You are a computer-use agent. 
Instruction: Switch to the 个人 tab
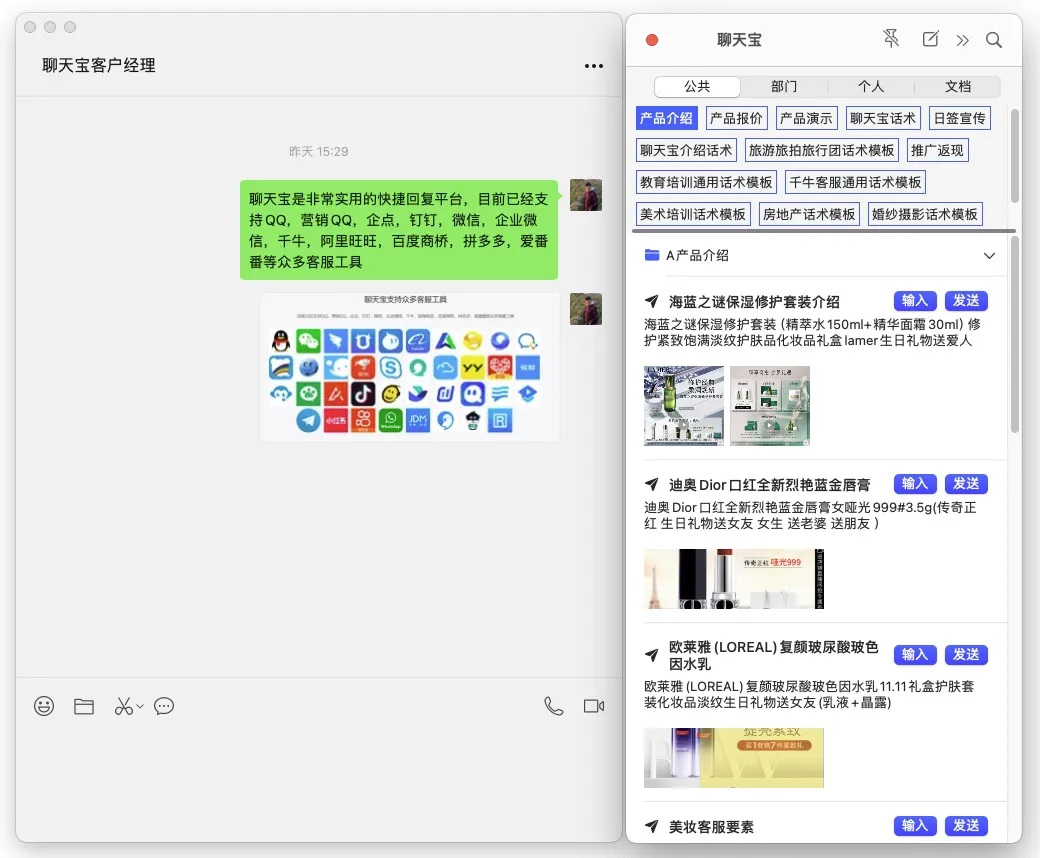coord(871,86)
